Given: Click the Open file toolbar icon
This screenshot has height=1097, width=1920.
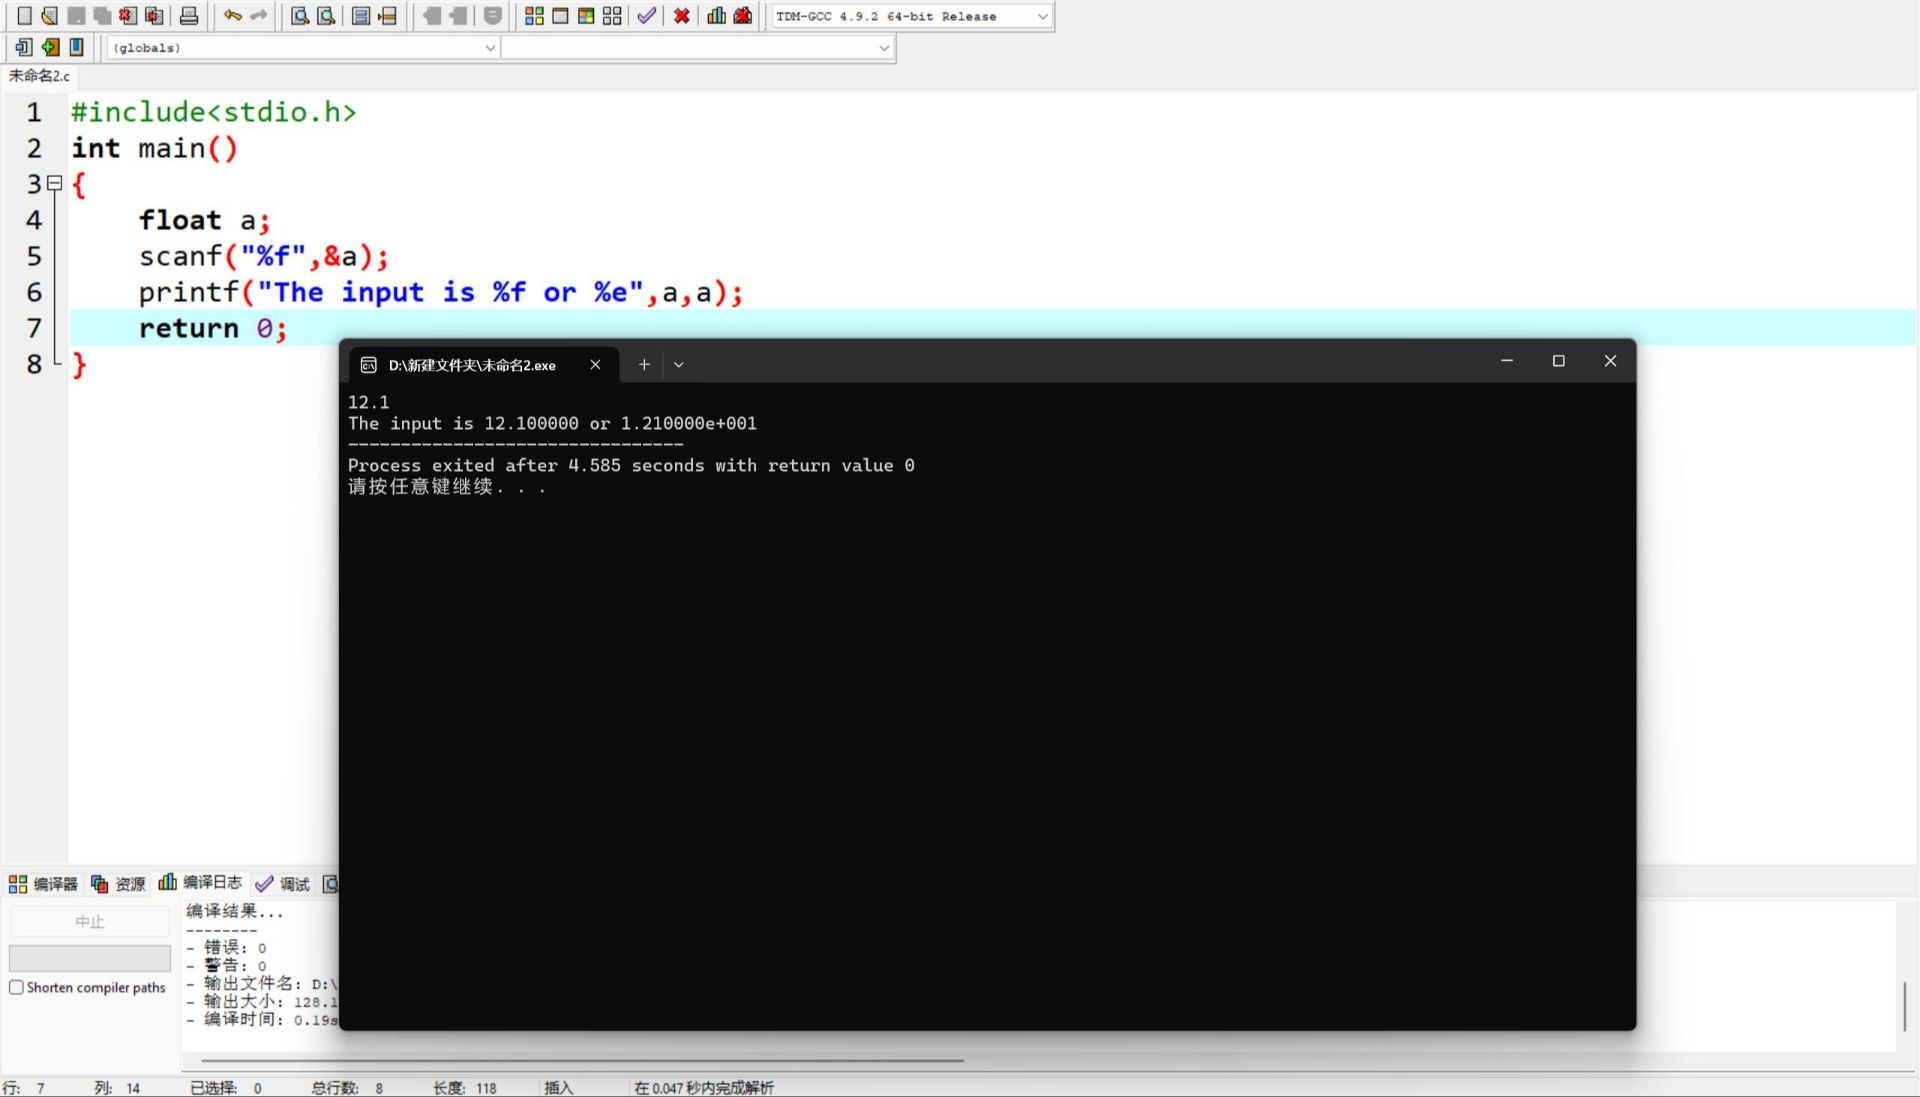Looking at the screenshot, I should pyautogui.click(x=49, y=16).
